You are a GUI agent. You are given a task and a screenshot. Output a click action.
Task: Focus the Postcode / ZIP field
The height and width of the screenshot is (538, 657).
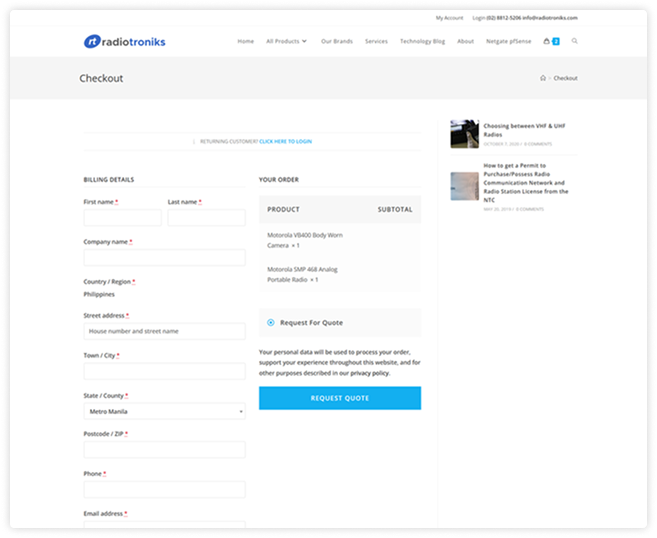(x=164, y=450)
